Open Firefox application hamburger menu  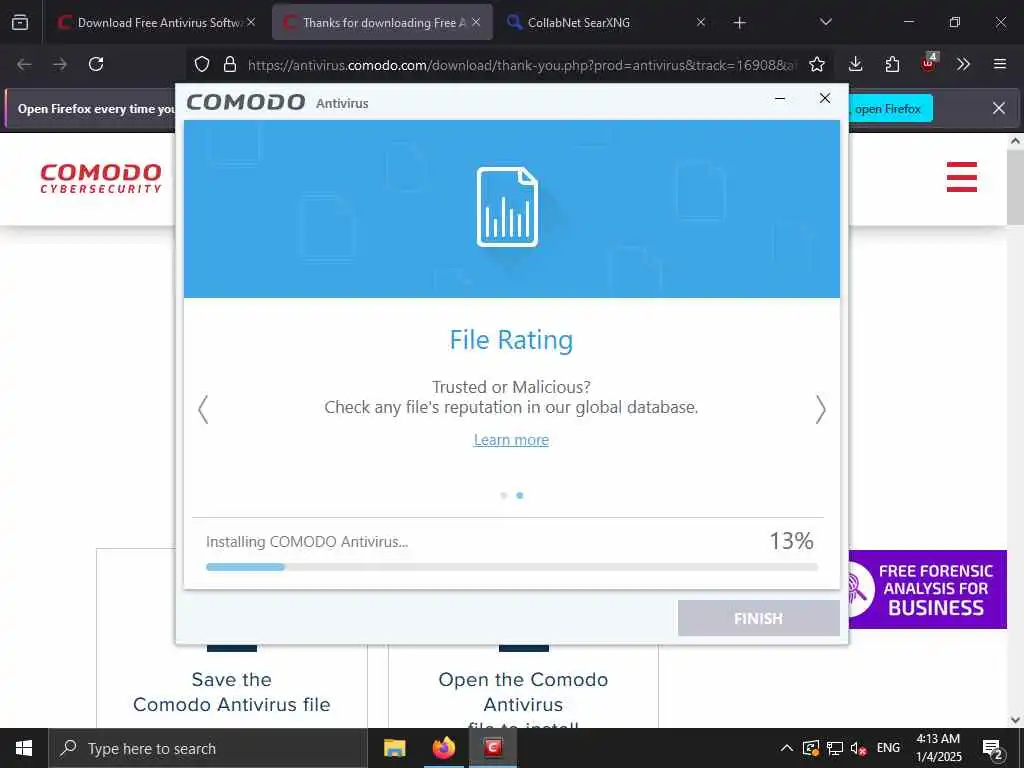point(1000,64)
